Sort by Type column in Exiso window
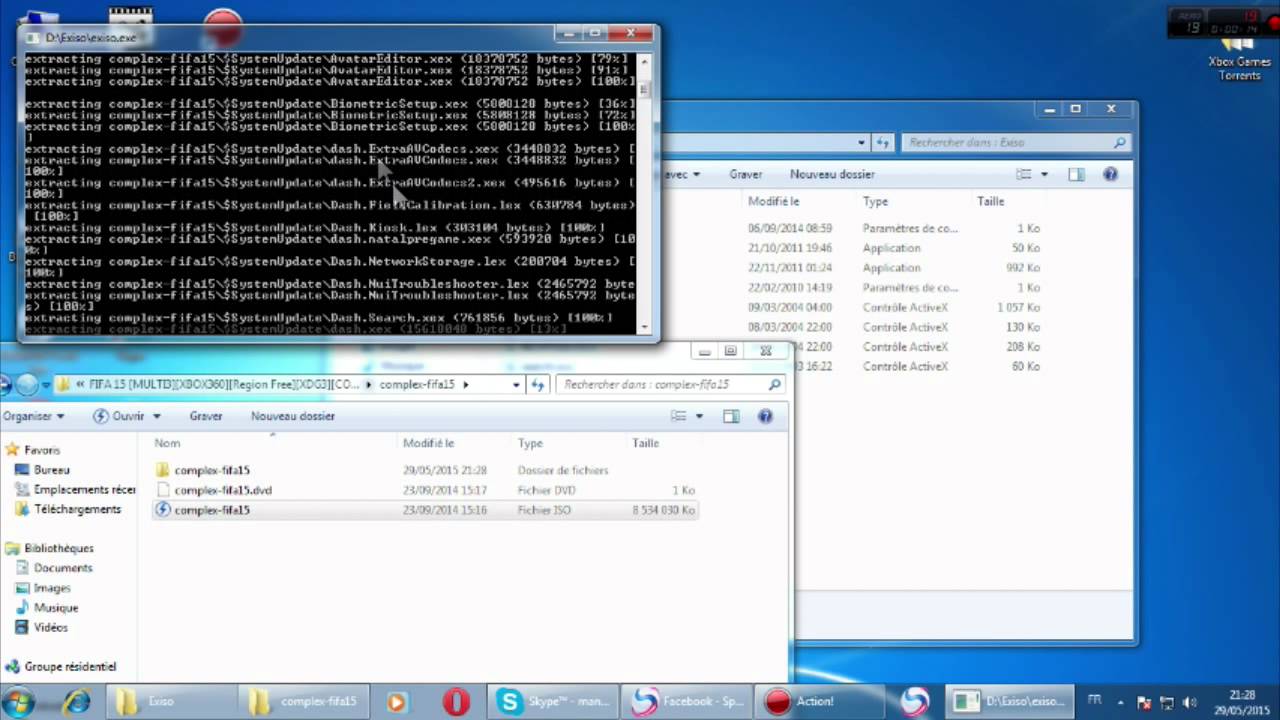The width and height of the screenshot is (1280, 720). coord(875,202)
